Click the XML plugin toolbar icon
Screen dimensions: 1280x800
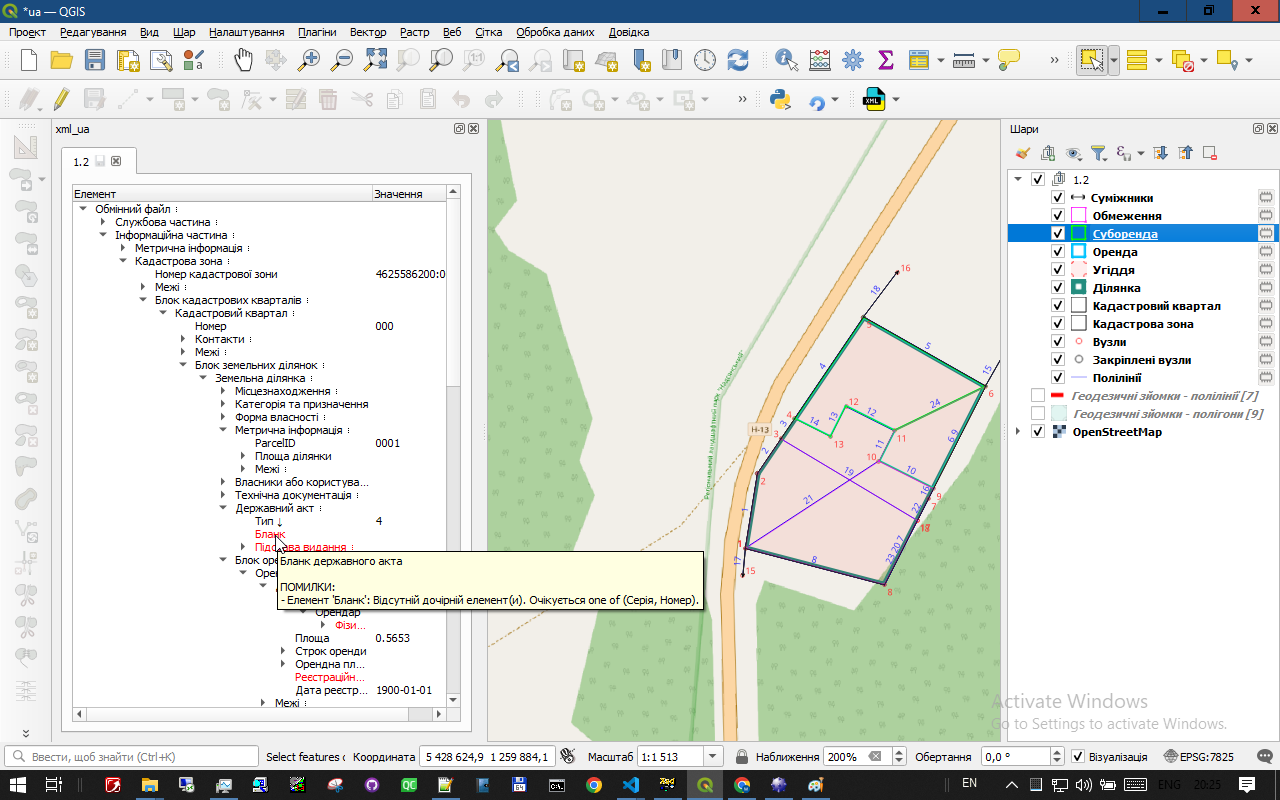(873, 100)
